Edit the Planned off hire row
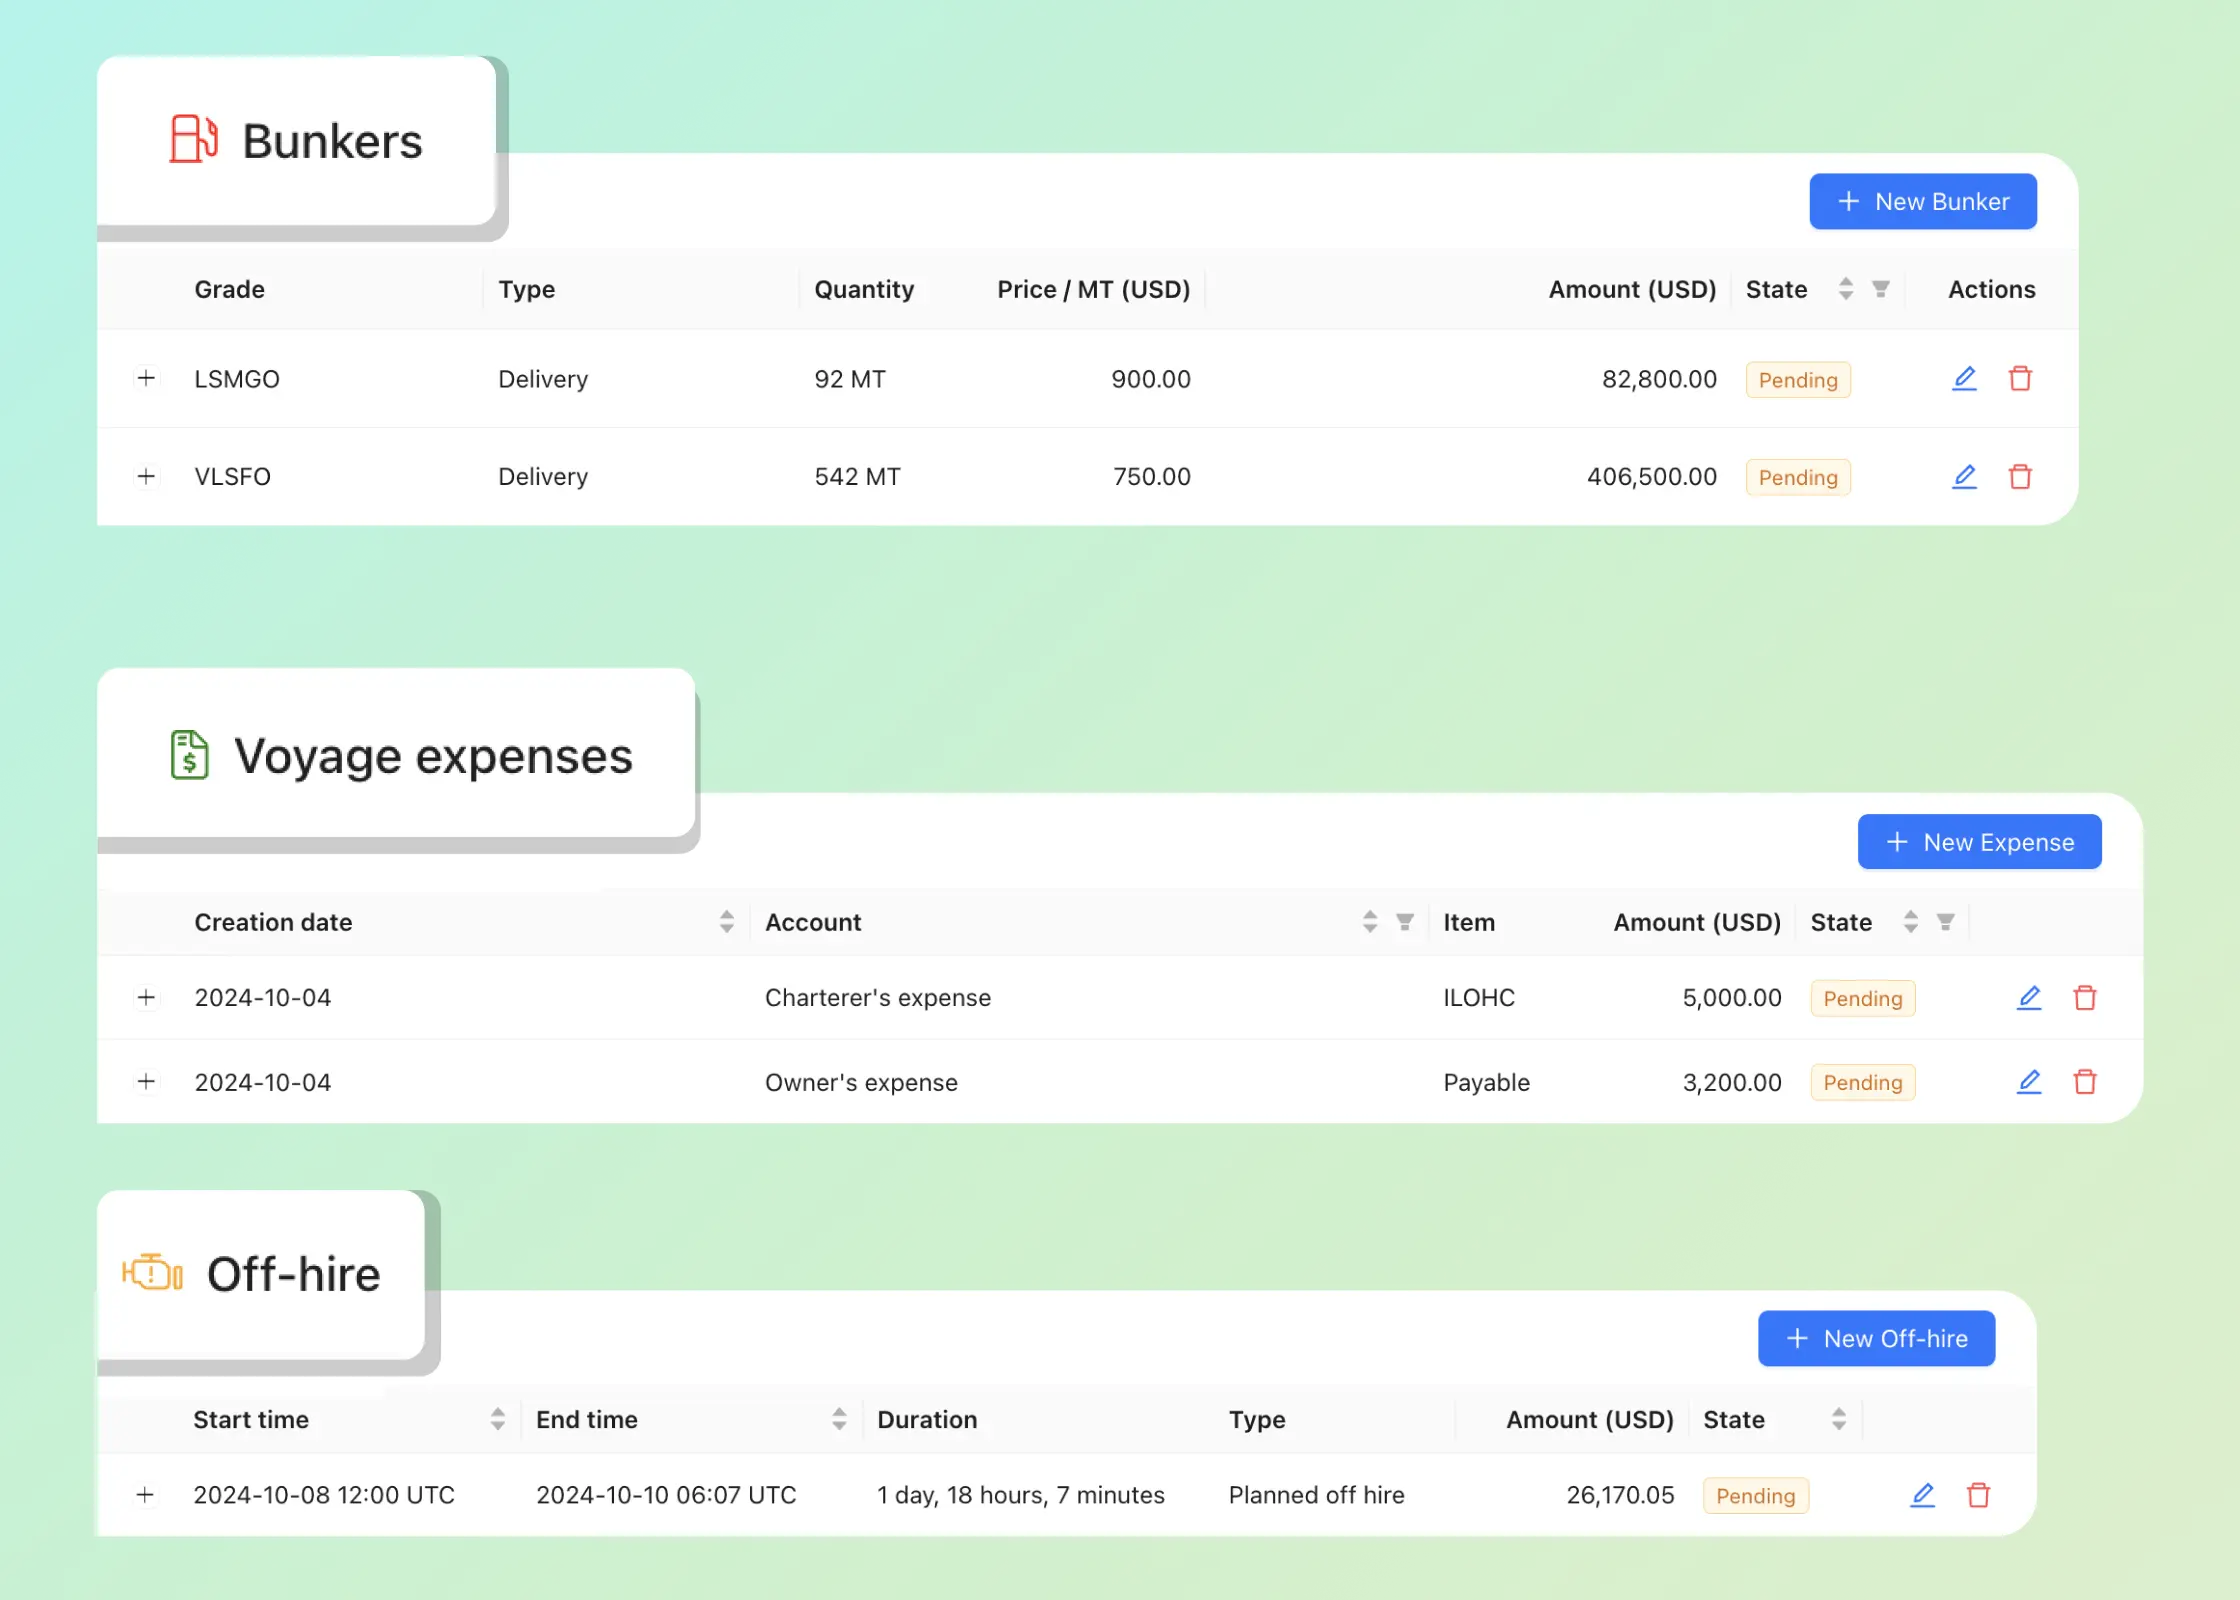 1922,1495
